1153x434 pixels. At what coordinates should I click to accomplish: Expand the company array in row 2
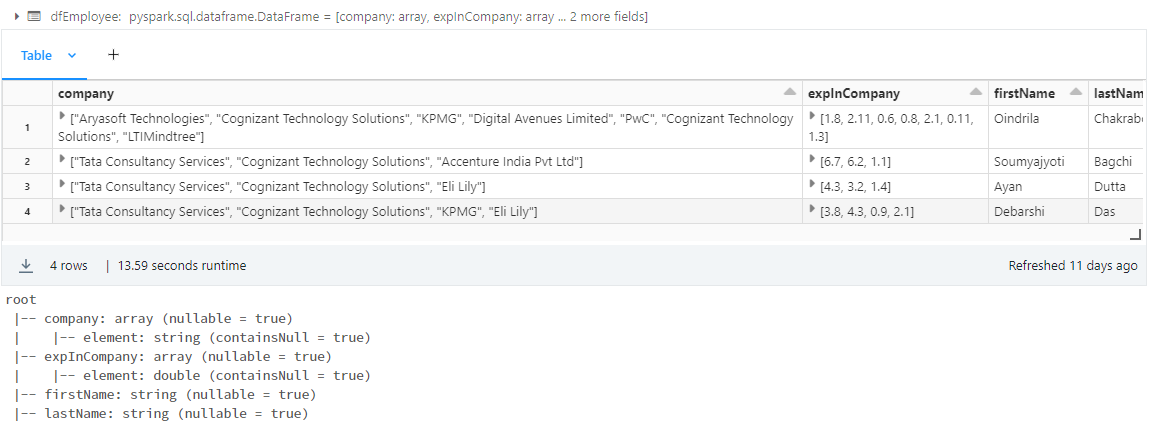(63, 160)
